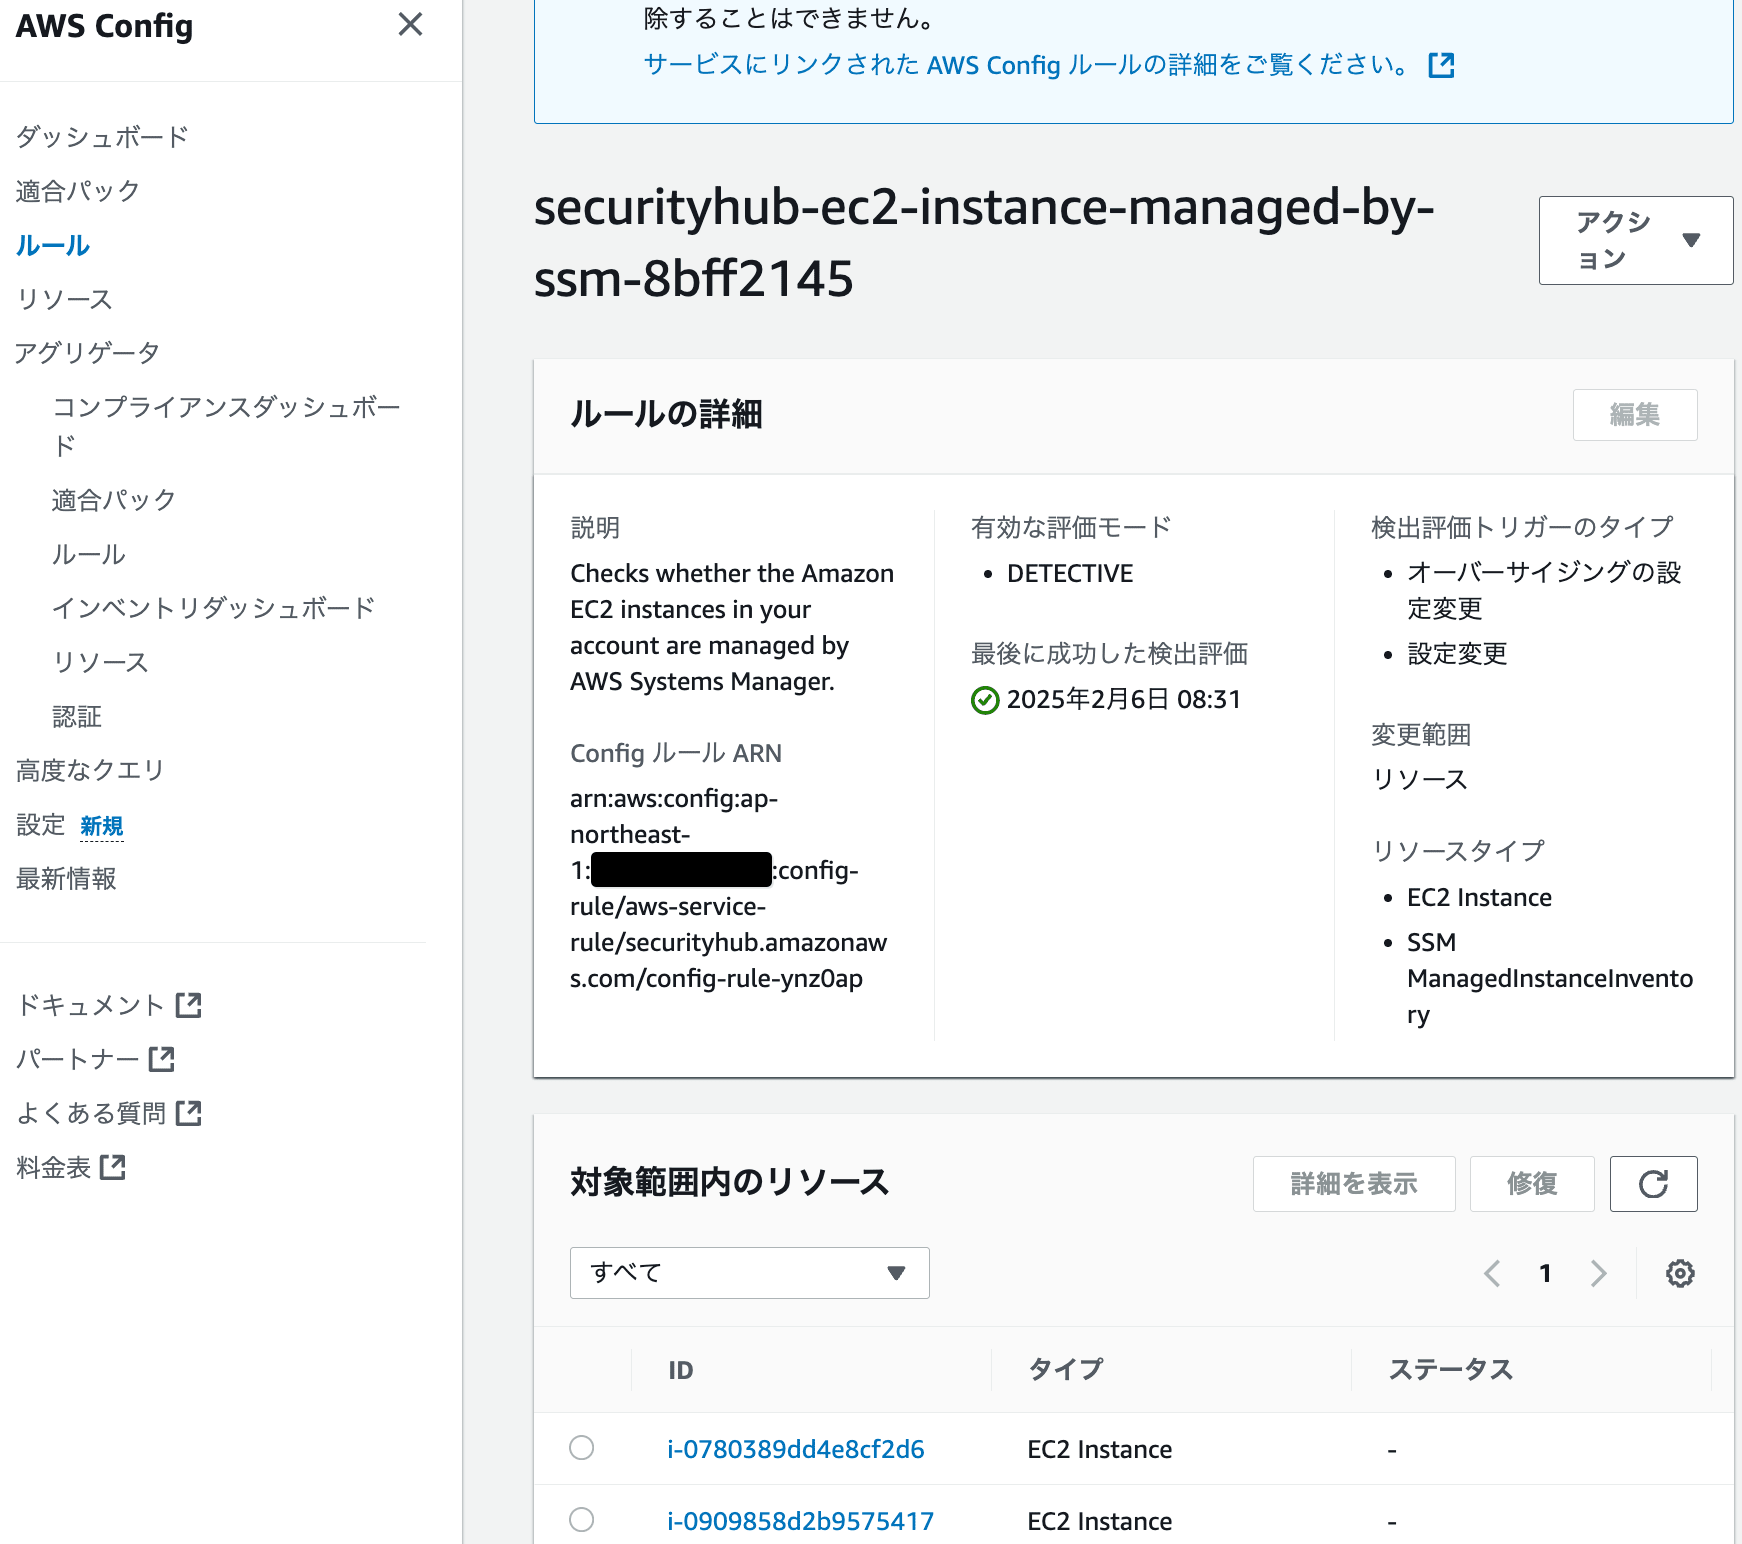Click the 詳細を表示 button
Screen dimensions: 1742x1544
click(1354, 1184)
